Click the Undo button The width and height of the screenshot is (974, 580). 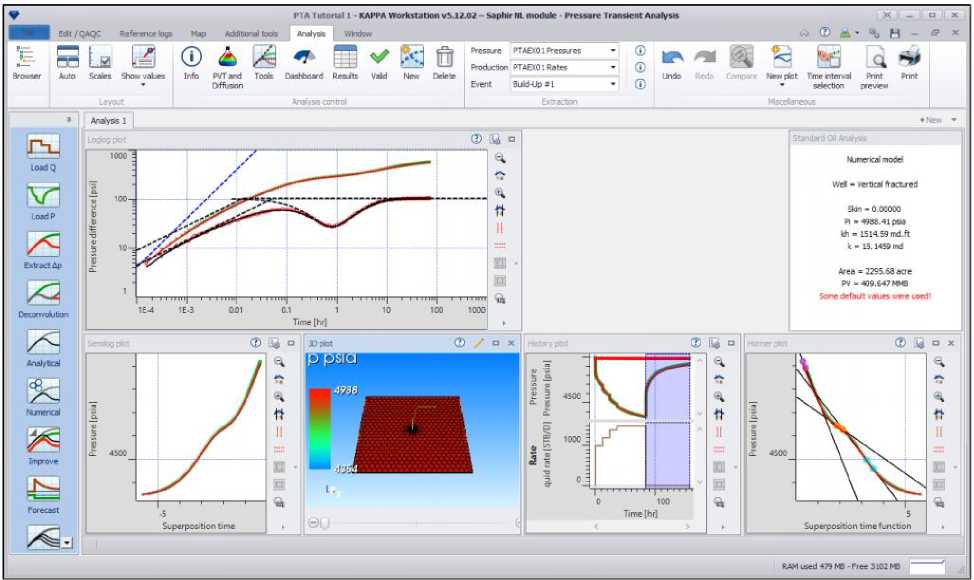tap(672, 61)
